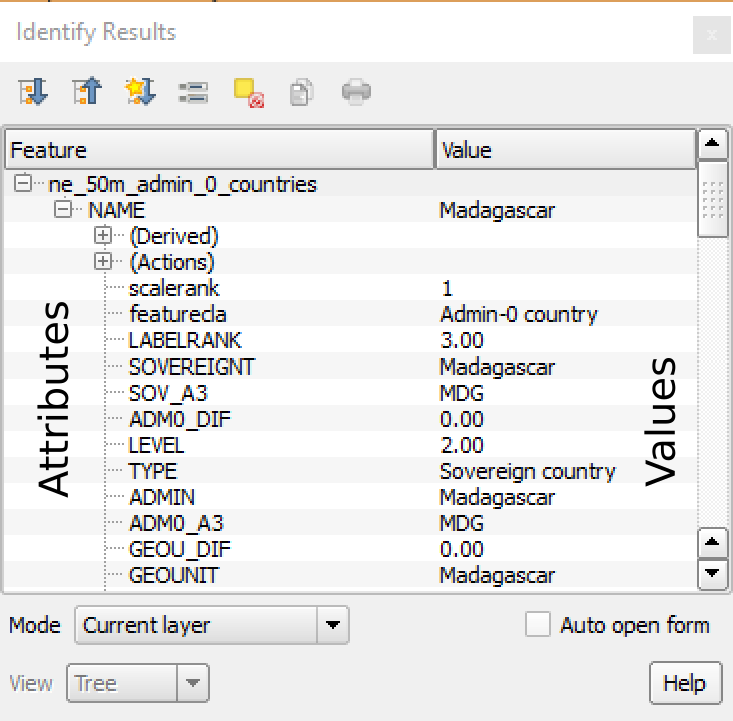The width and height of the screenshot is (733, 721).
Task: Select the SOVEREIGNT attribute row
Action: pyautogui.click(x=191, y=367)
